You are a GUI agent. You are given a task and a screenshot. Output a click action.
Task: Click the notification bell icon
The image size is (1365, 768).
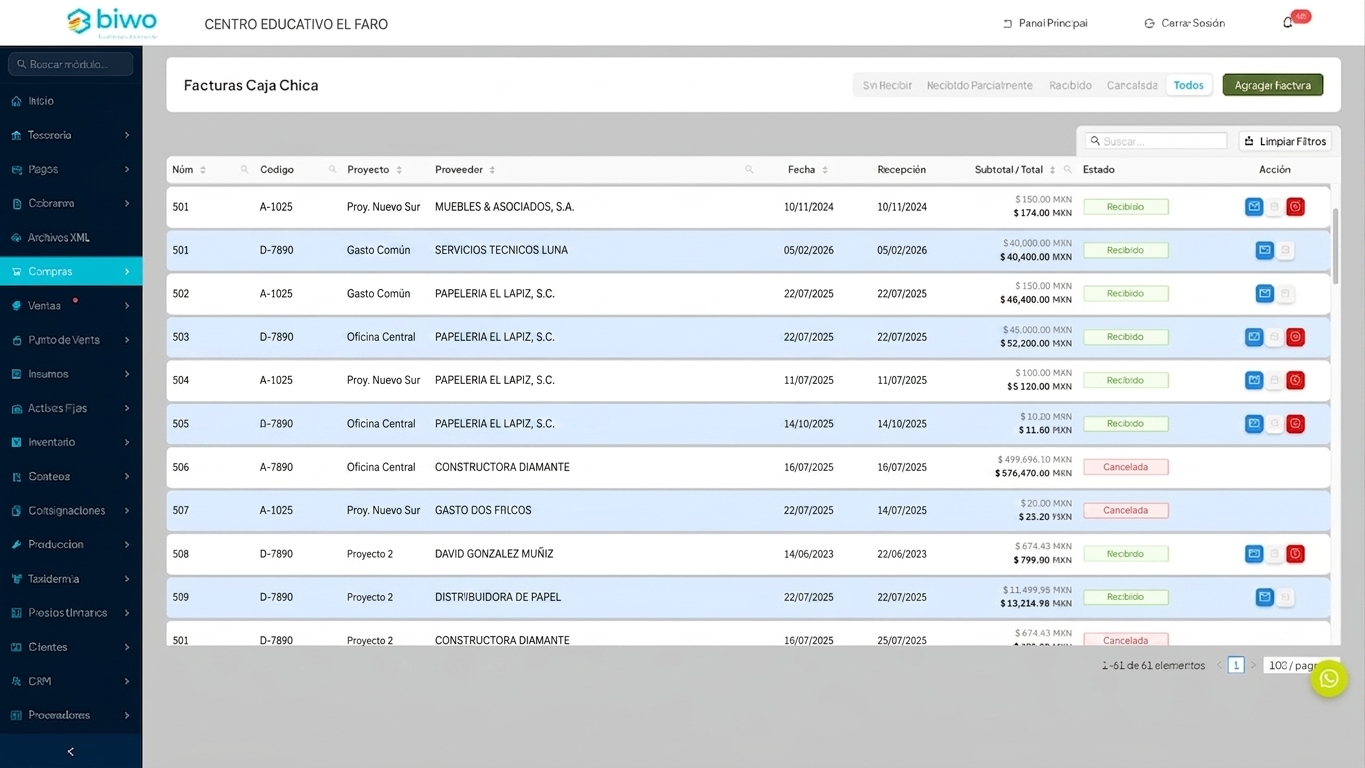pyautogui.click(x=1287, y=23)
